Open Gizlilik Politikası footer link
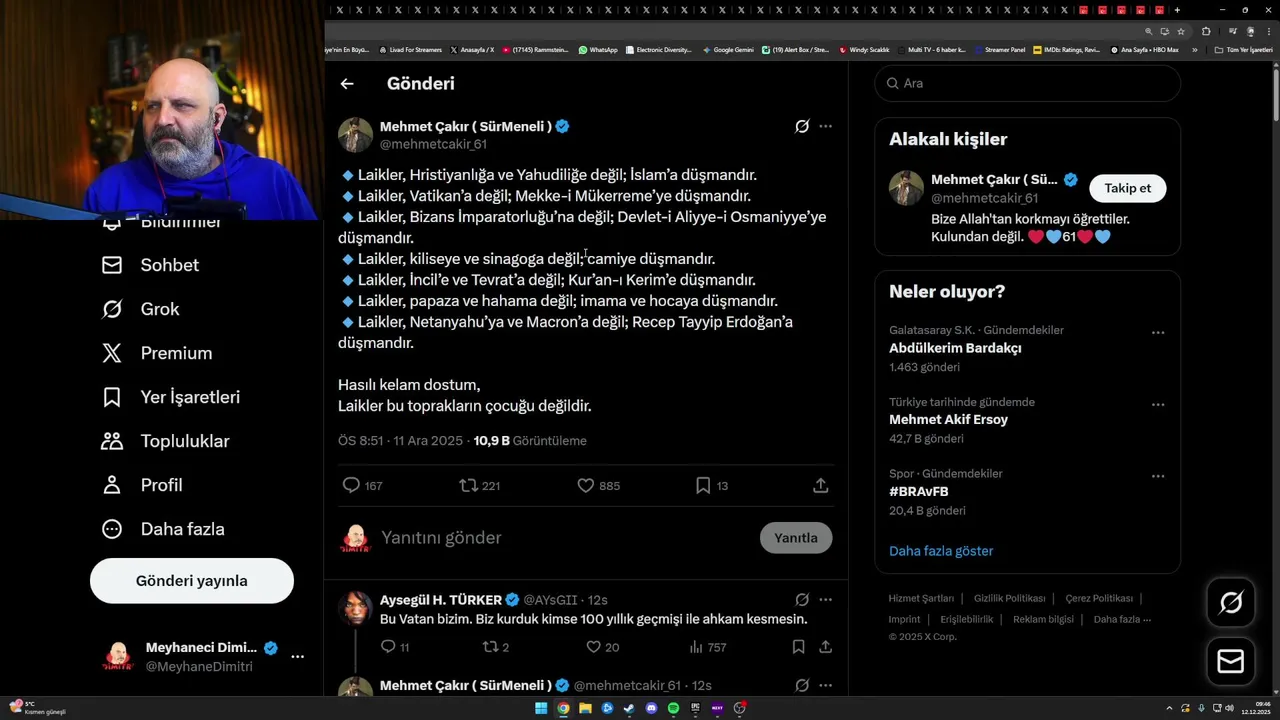The height and width of the screenshot is (720, 1280). pyautogui.click(x=1010, y=598)
